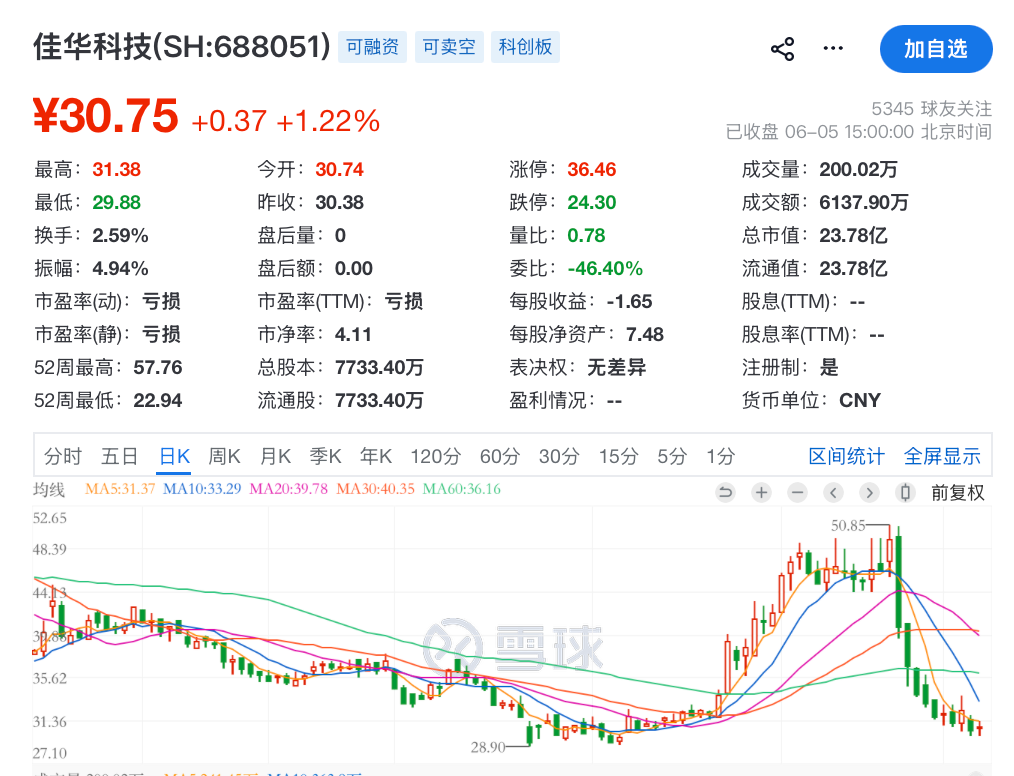
Task: Click the 可融资 tag
Action: click(372, 47)
